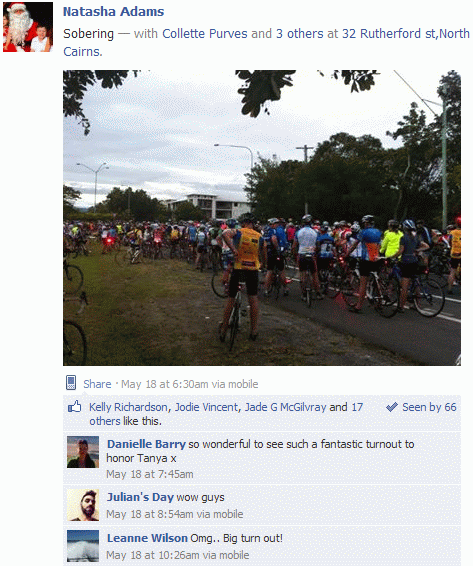The height and width of the screenshot is (566, 473).
Task: View Jodie Vincent's profile from likes
Action: (206, 407)
